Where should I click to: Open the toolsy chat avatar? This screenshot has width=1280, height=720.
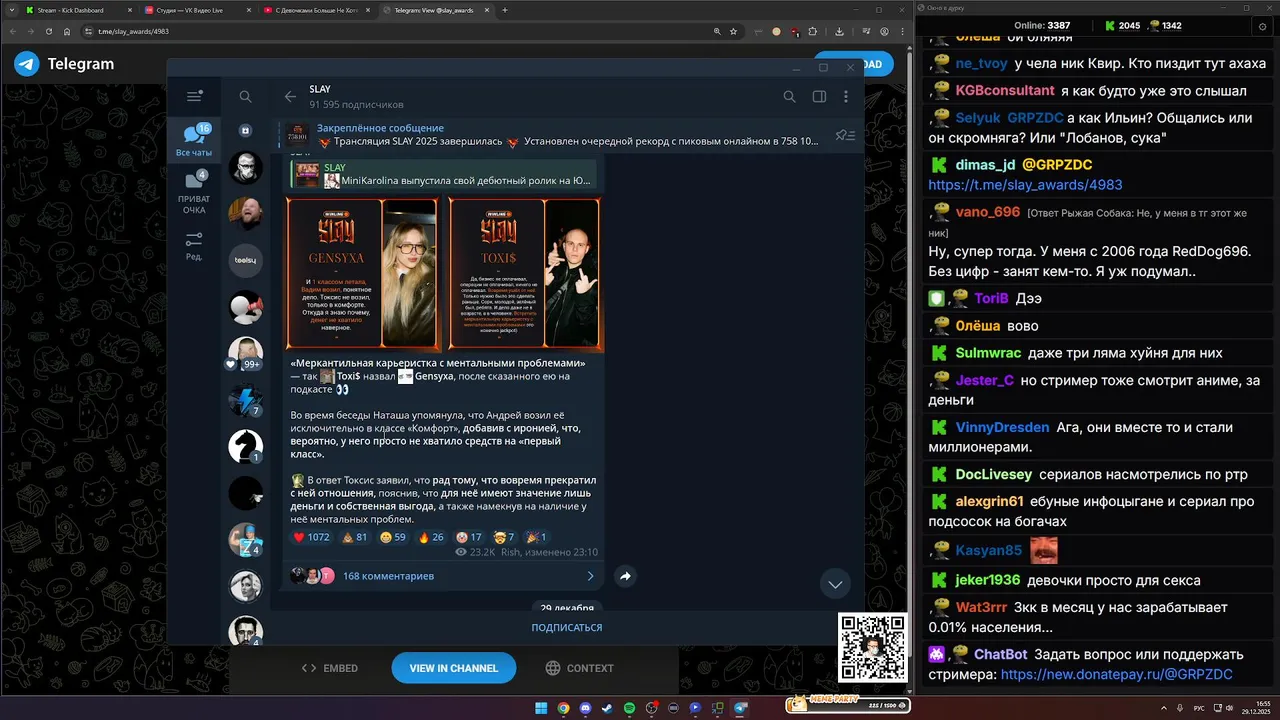coord(245,260)
